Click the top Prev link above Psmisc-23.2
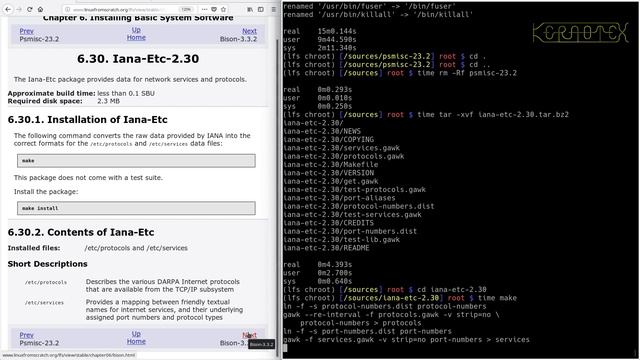 (x=27, y=31)
